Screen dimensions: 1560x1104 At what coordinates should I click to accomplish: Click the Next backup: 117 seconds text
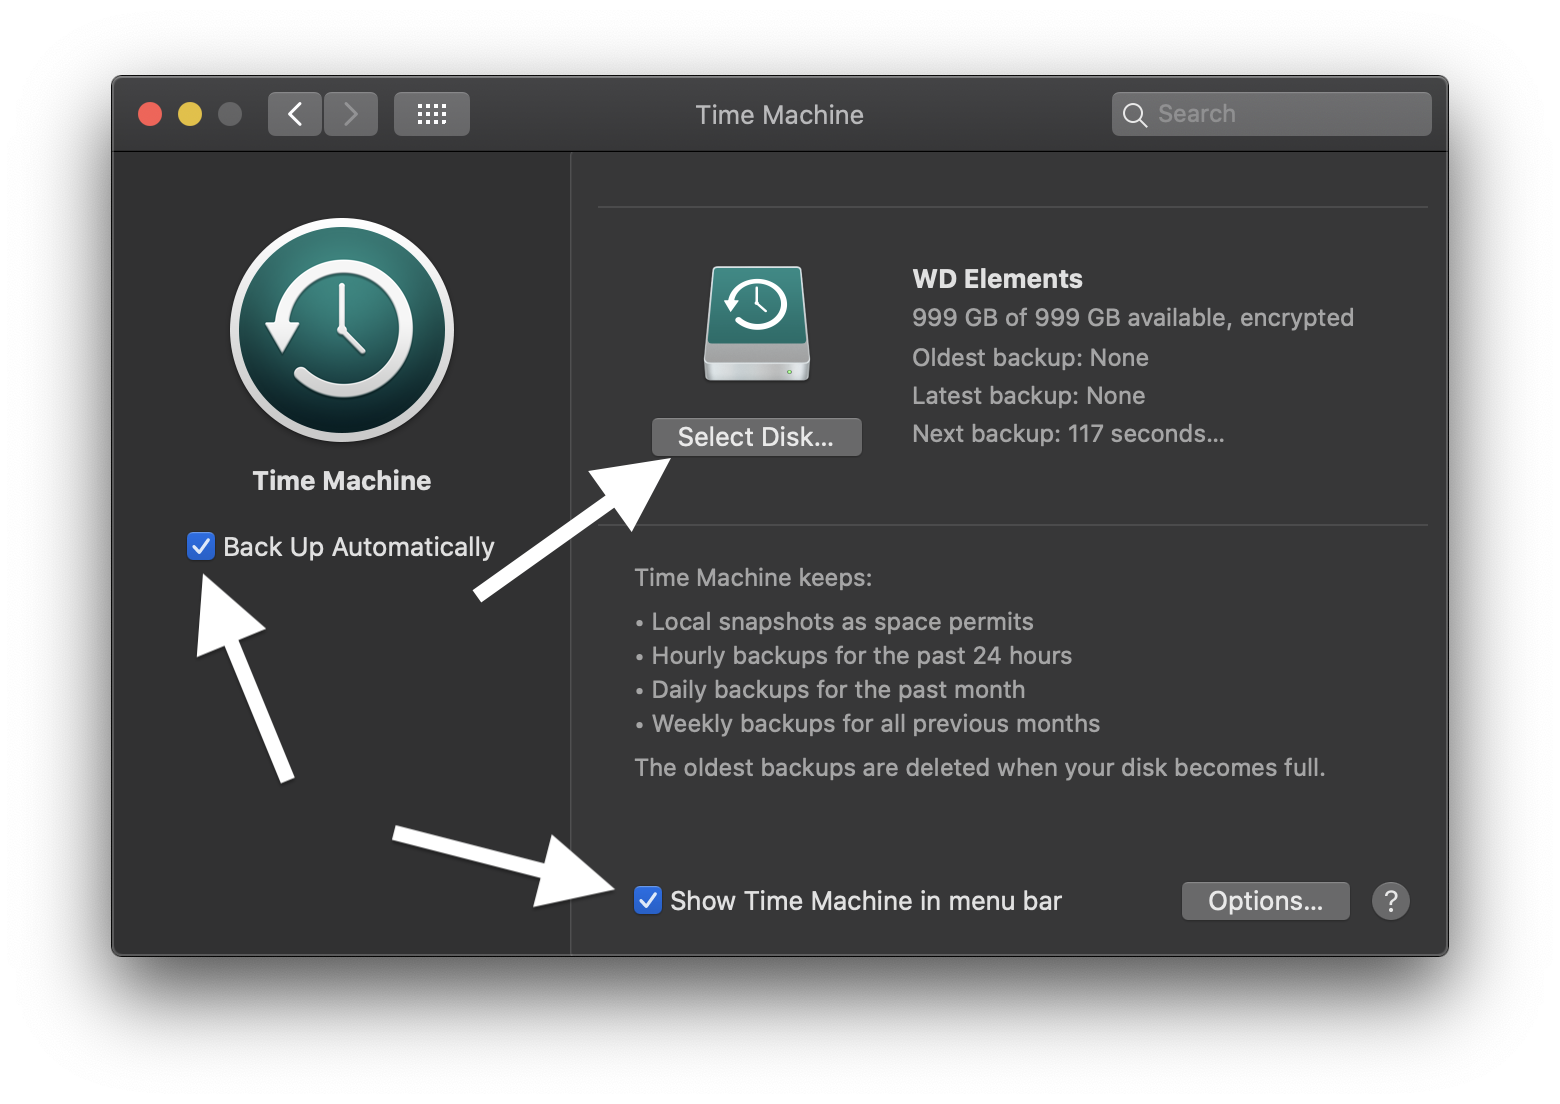coord(1068,434)
